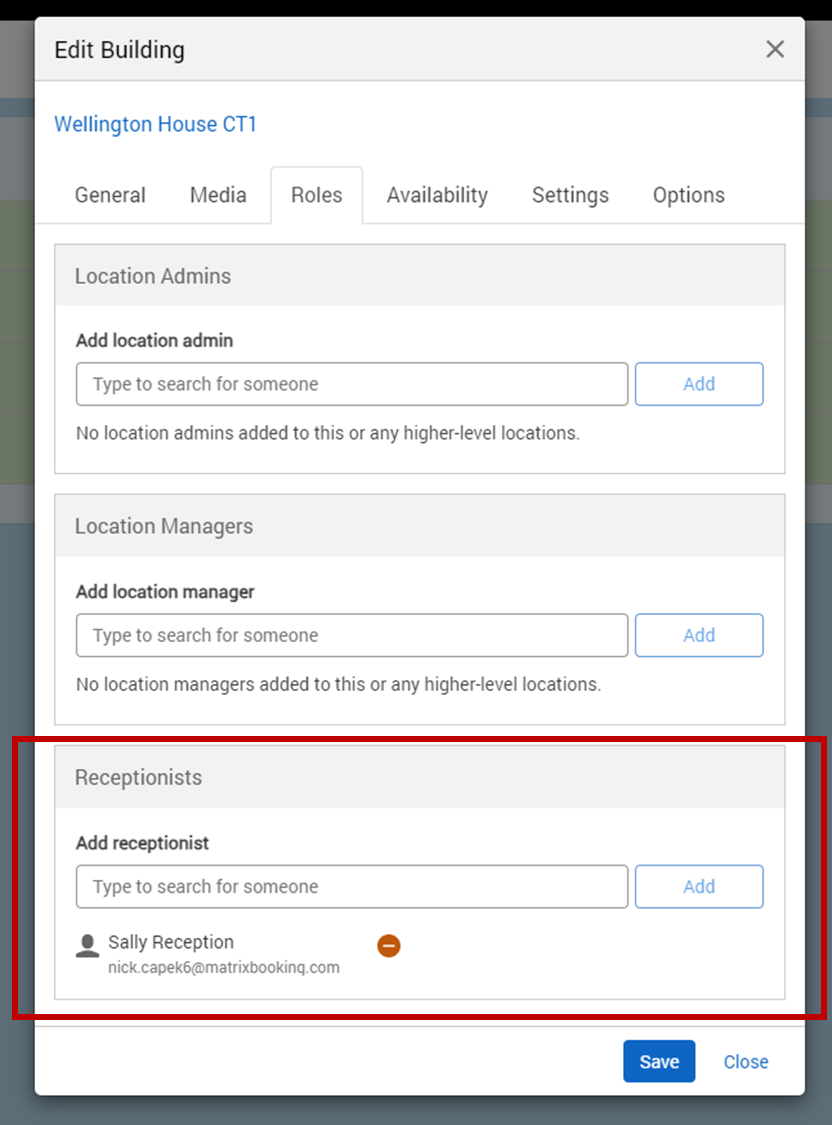Image resolution: width=832 pixels, height=1125 pixels.
Task: Save the building changes
Action: (659, 1062)
